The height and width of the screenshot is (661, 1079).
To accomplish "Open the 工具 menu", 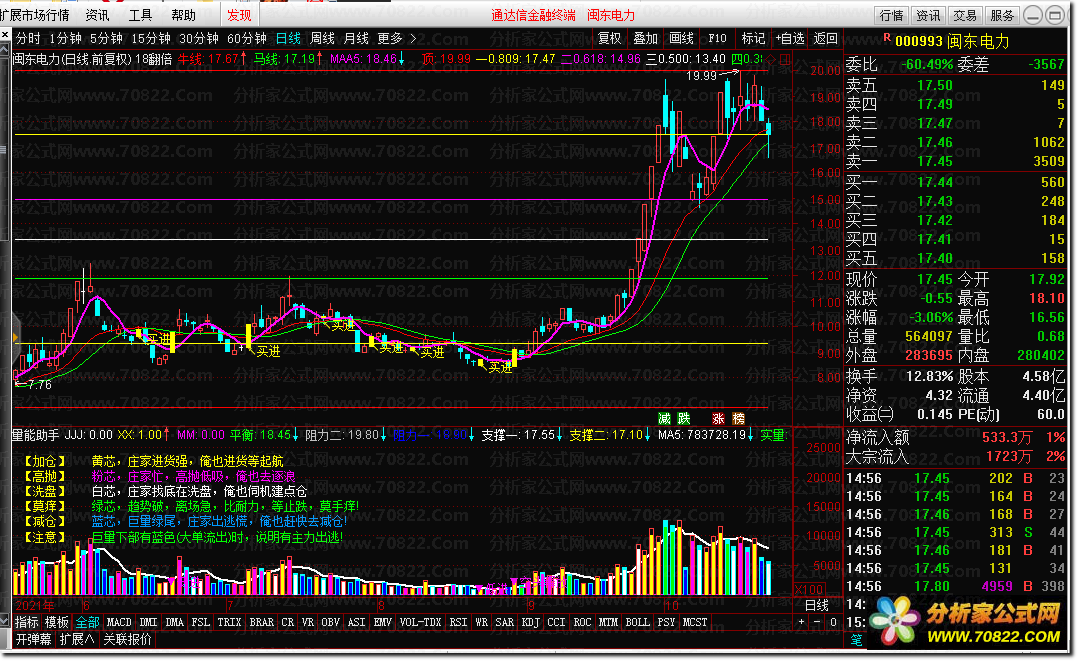I will click(x=140, y=15).
